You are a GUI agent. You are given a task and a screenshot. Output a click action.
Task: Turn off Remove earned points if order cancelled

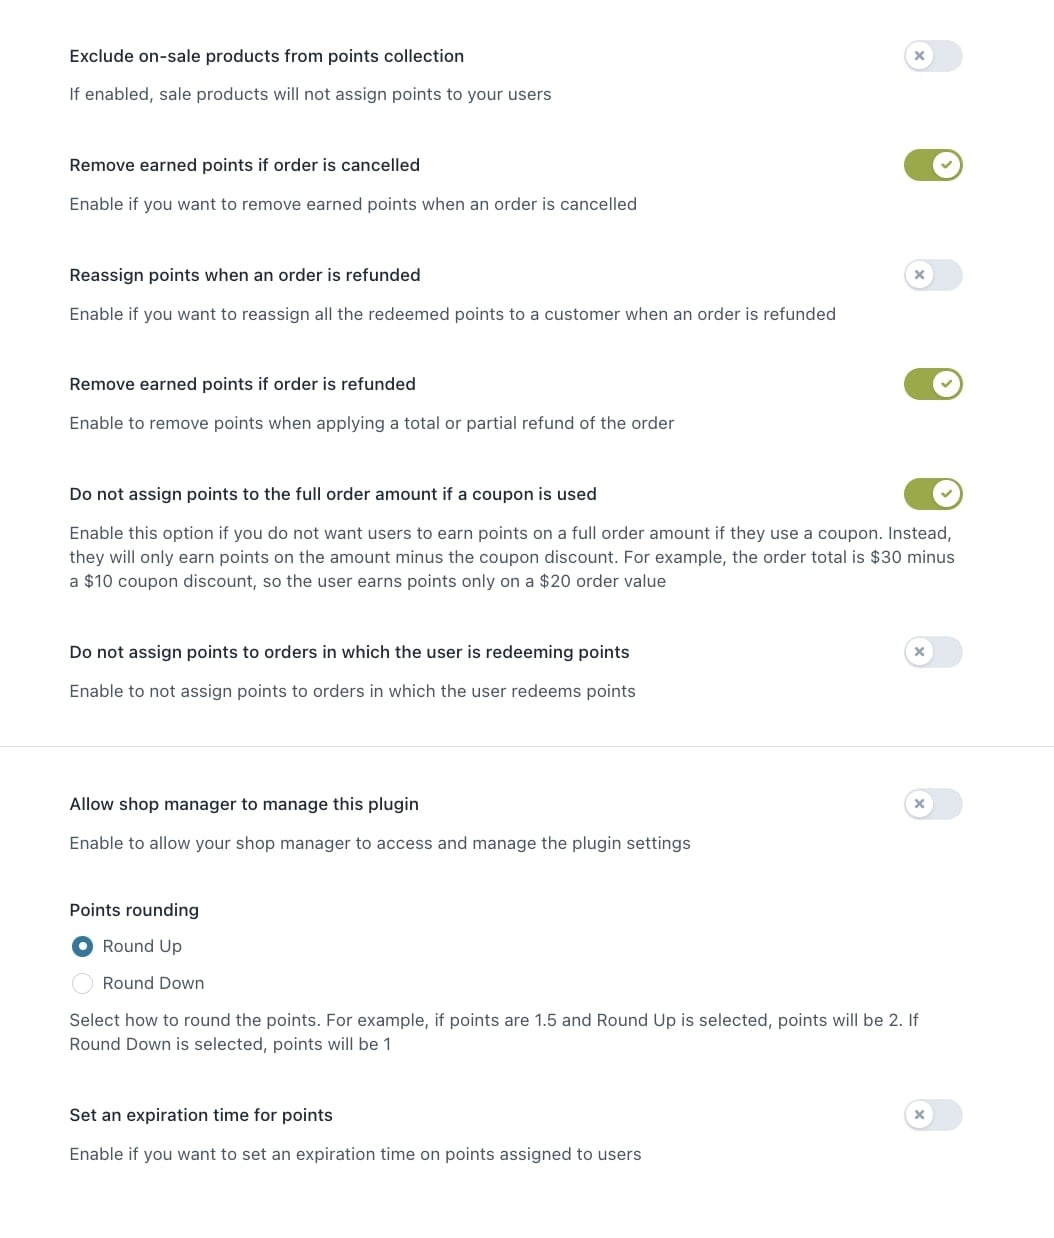tap(932, 165)
